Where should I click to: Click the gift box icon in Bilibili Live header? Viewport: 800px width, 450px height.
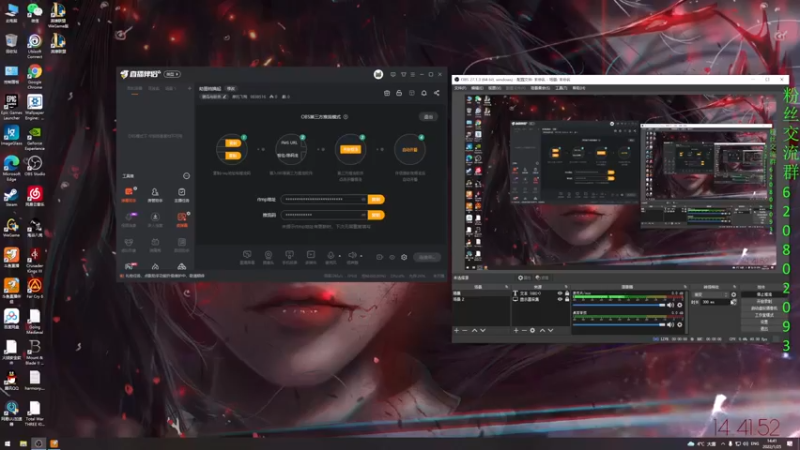[387, 93]
